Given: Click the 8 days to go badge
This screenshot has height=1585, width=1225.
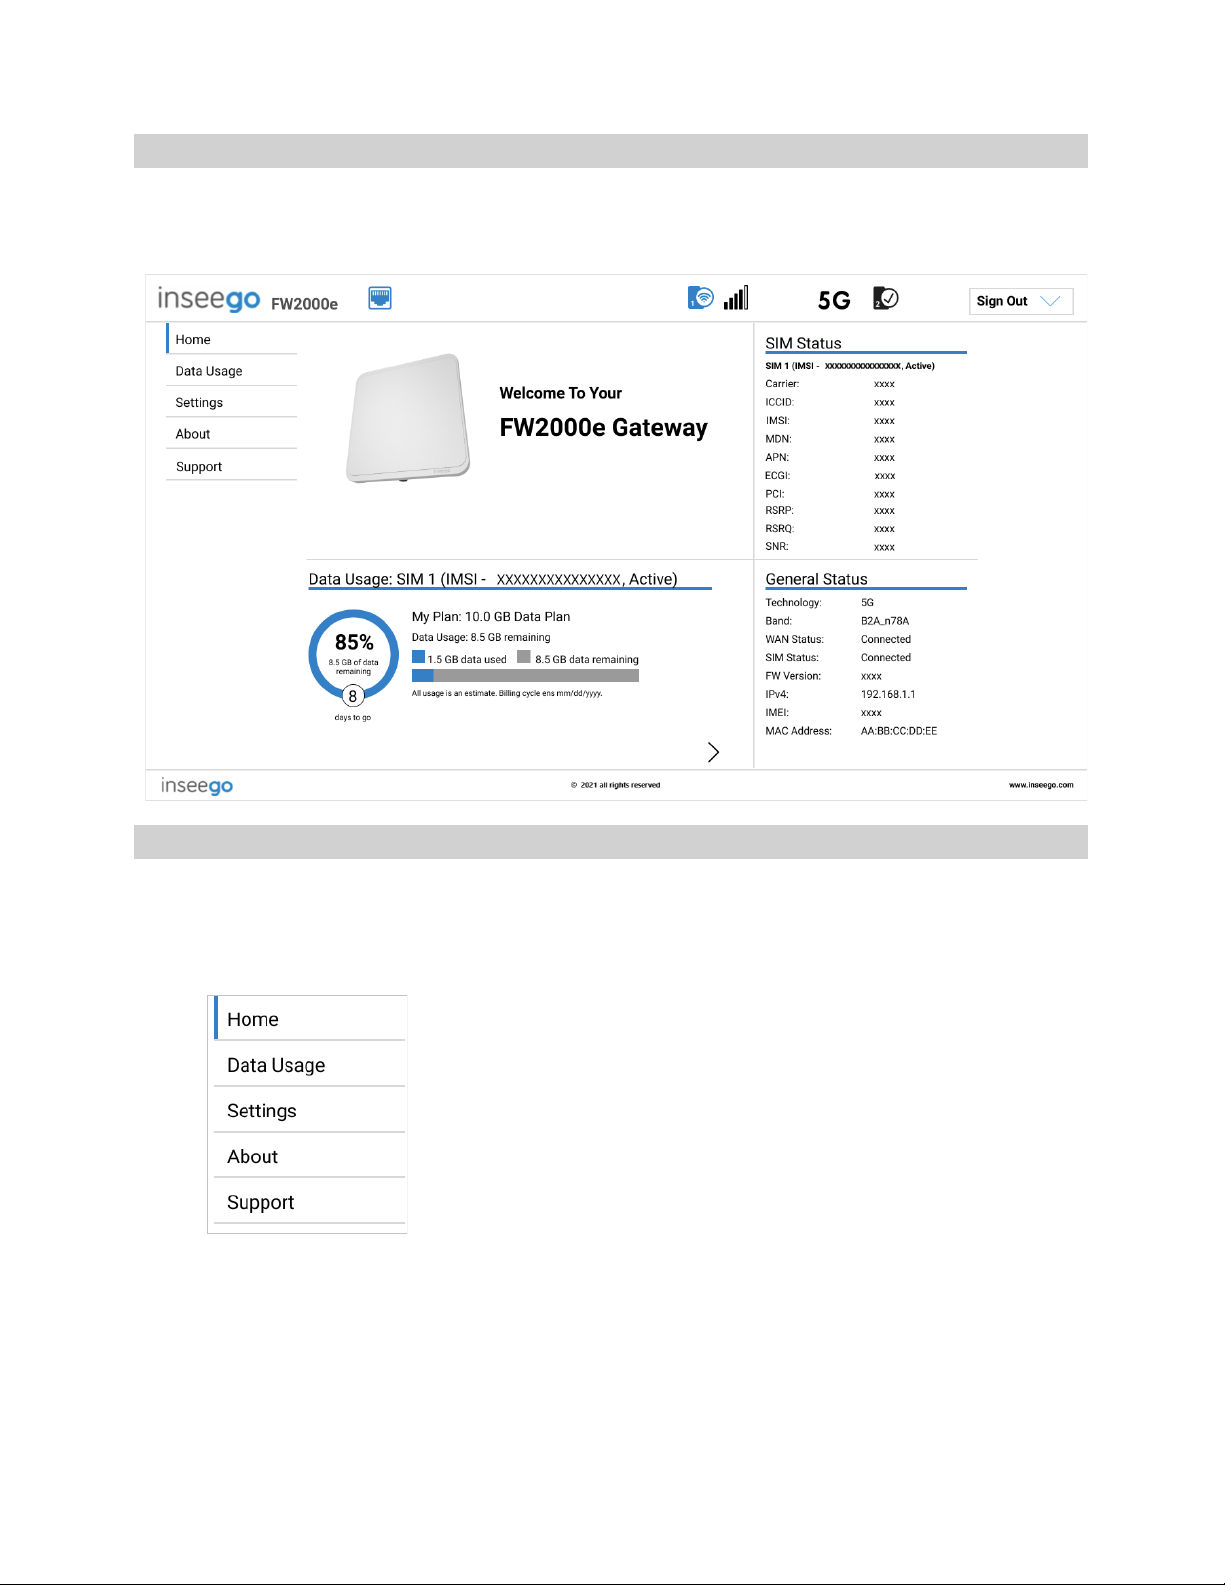Looking at the screenshot, I should click(352, 696).
